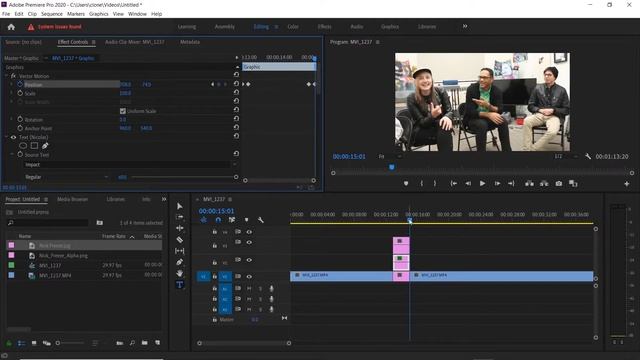Select the Slip tool
This screenshot has height=360, width=640.
pyautogui.click(x=180, y=251)
